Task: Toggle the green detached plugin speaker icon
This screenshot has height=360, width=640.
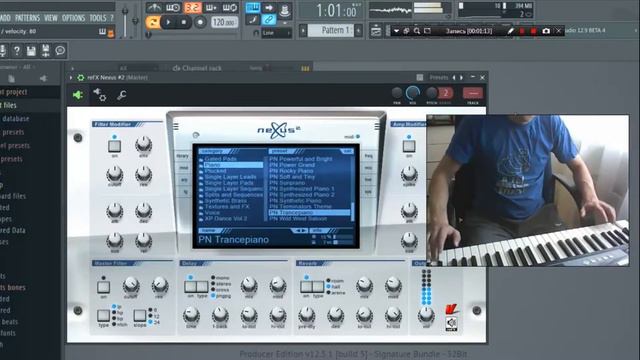Action: pos(78,95)
